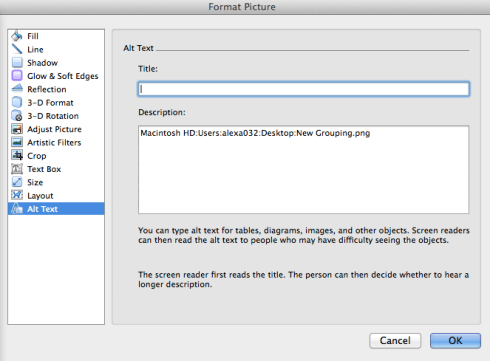Open the Crop settings pane
This screenshot has height=361, width=490.
tap(56, 156)
